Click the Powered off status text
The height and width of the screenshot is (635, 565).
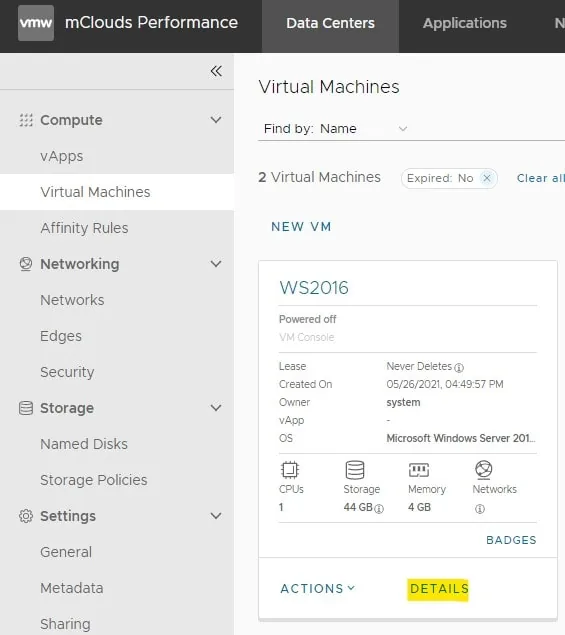(x=308, y=319)
